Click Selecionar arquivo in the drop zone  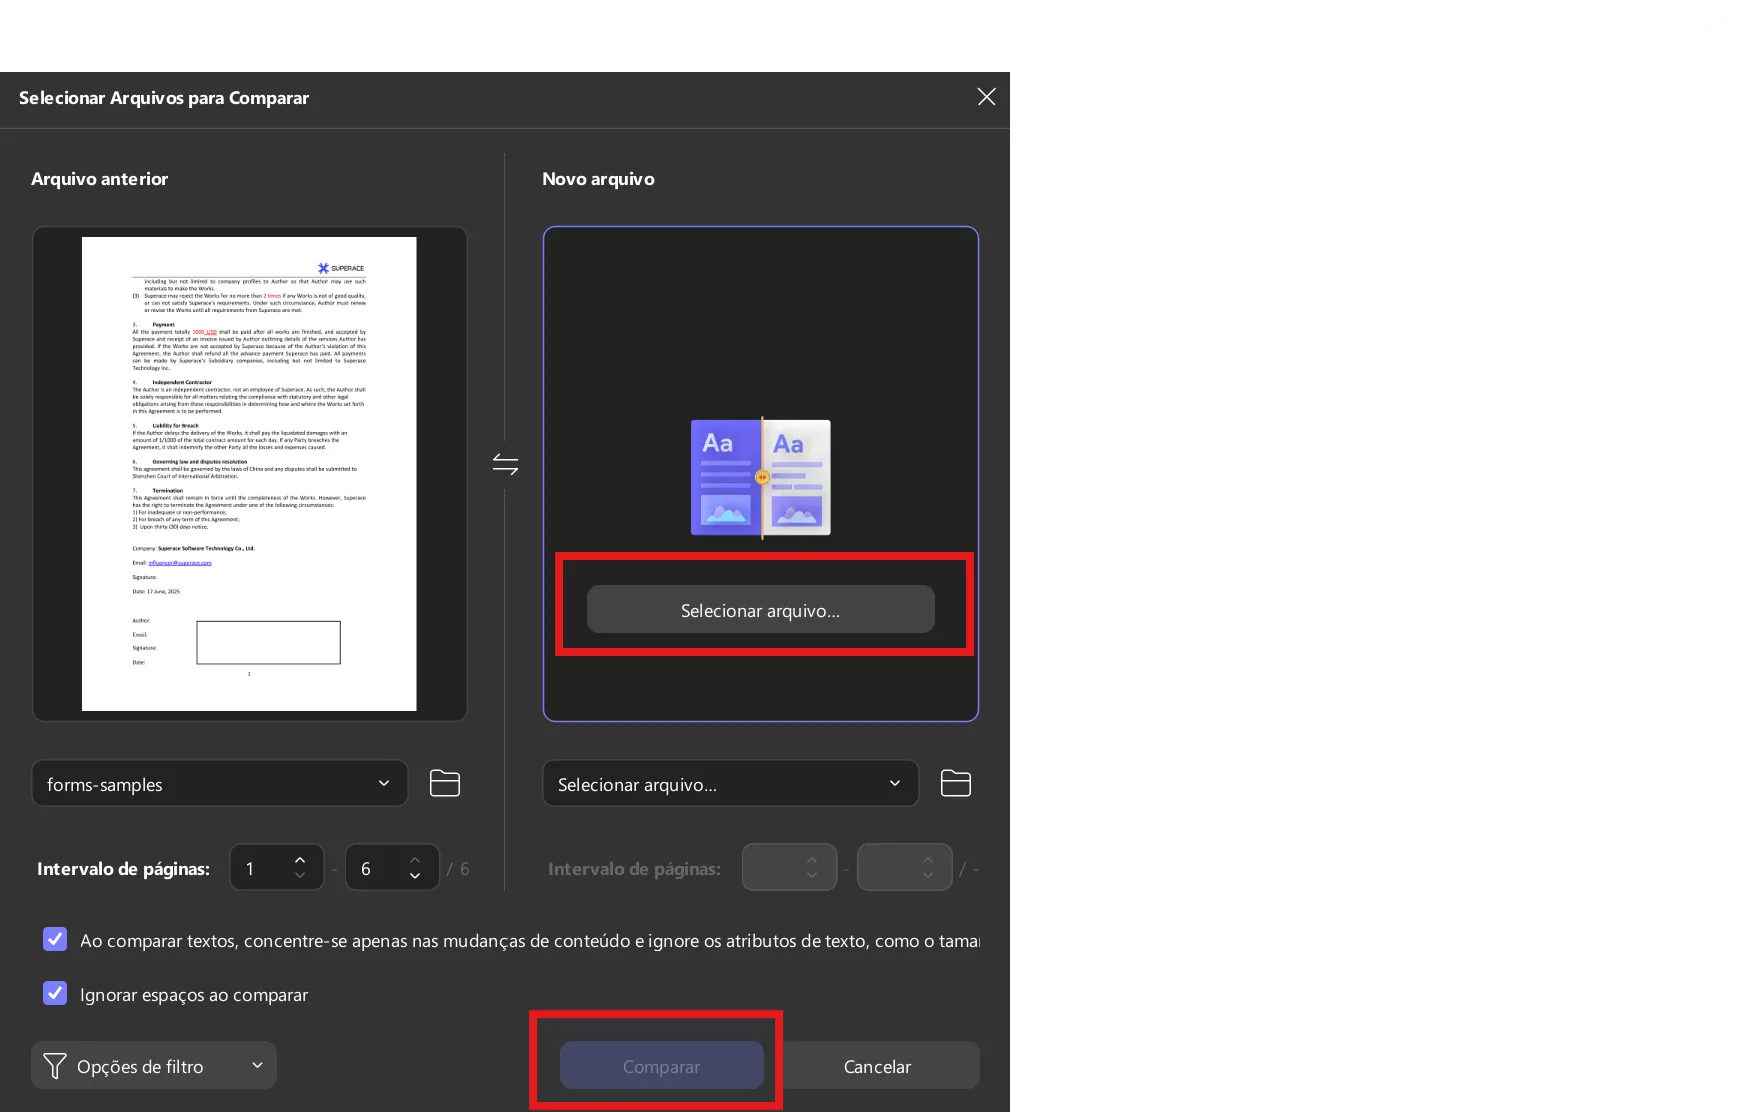[x=760, y=608]
